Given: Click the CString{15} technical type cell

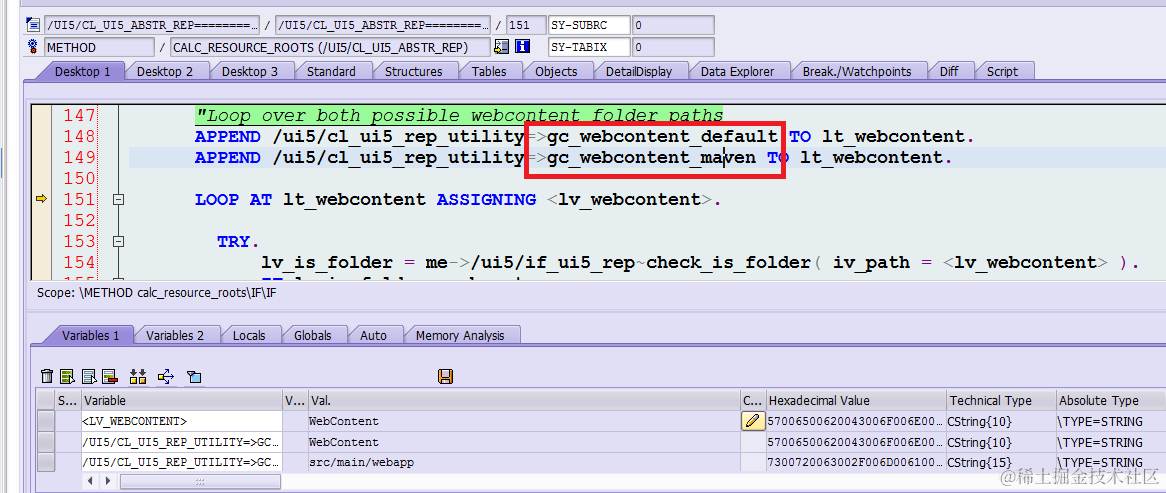Looking at the screenshot, I should click(x=1000, y=463).
